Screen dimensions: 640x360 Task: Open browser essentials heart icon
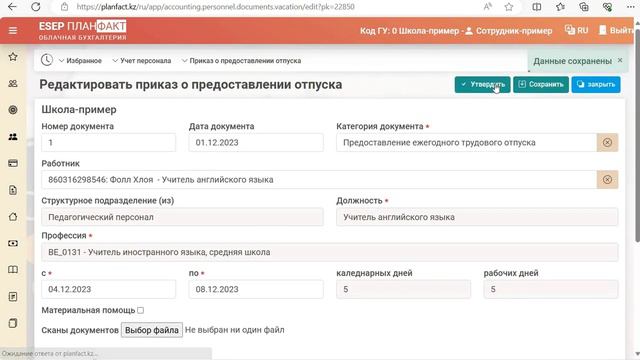coord(607,7)
